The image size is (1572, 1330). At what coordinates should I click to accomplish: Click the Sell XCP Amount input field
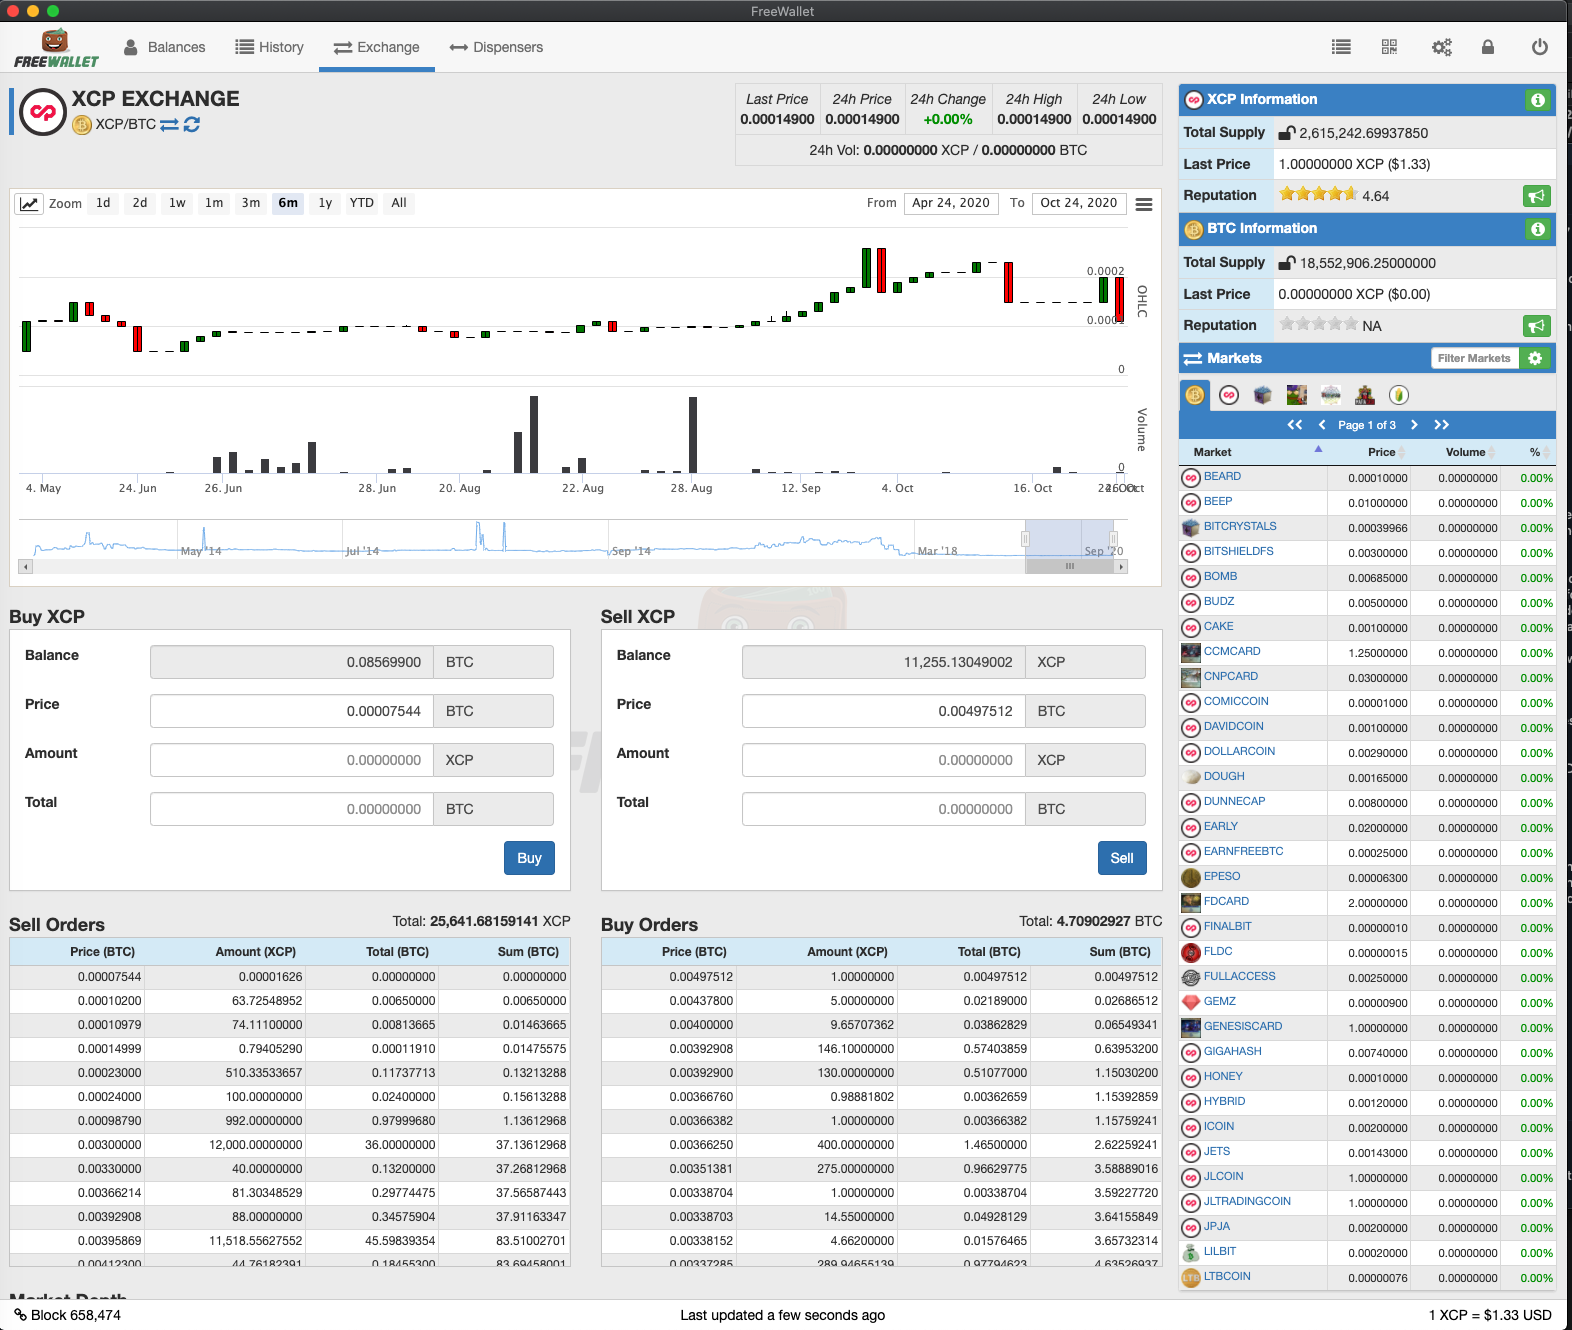click(884, 760)
